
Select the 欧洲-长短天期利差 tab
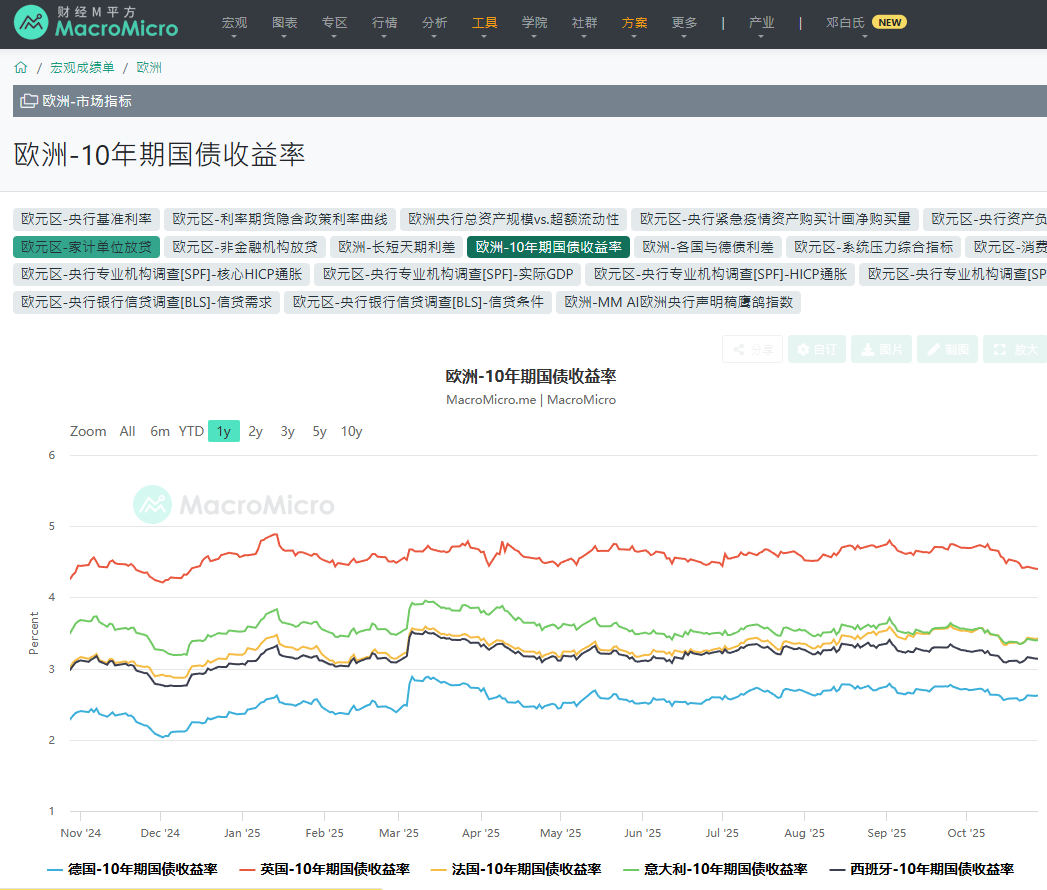(x=396, y=247)
